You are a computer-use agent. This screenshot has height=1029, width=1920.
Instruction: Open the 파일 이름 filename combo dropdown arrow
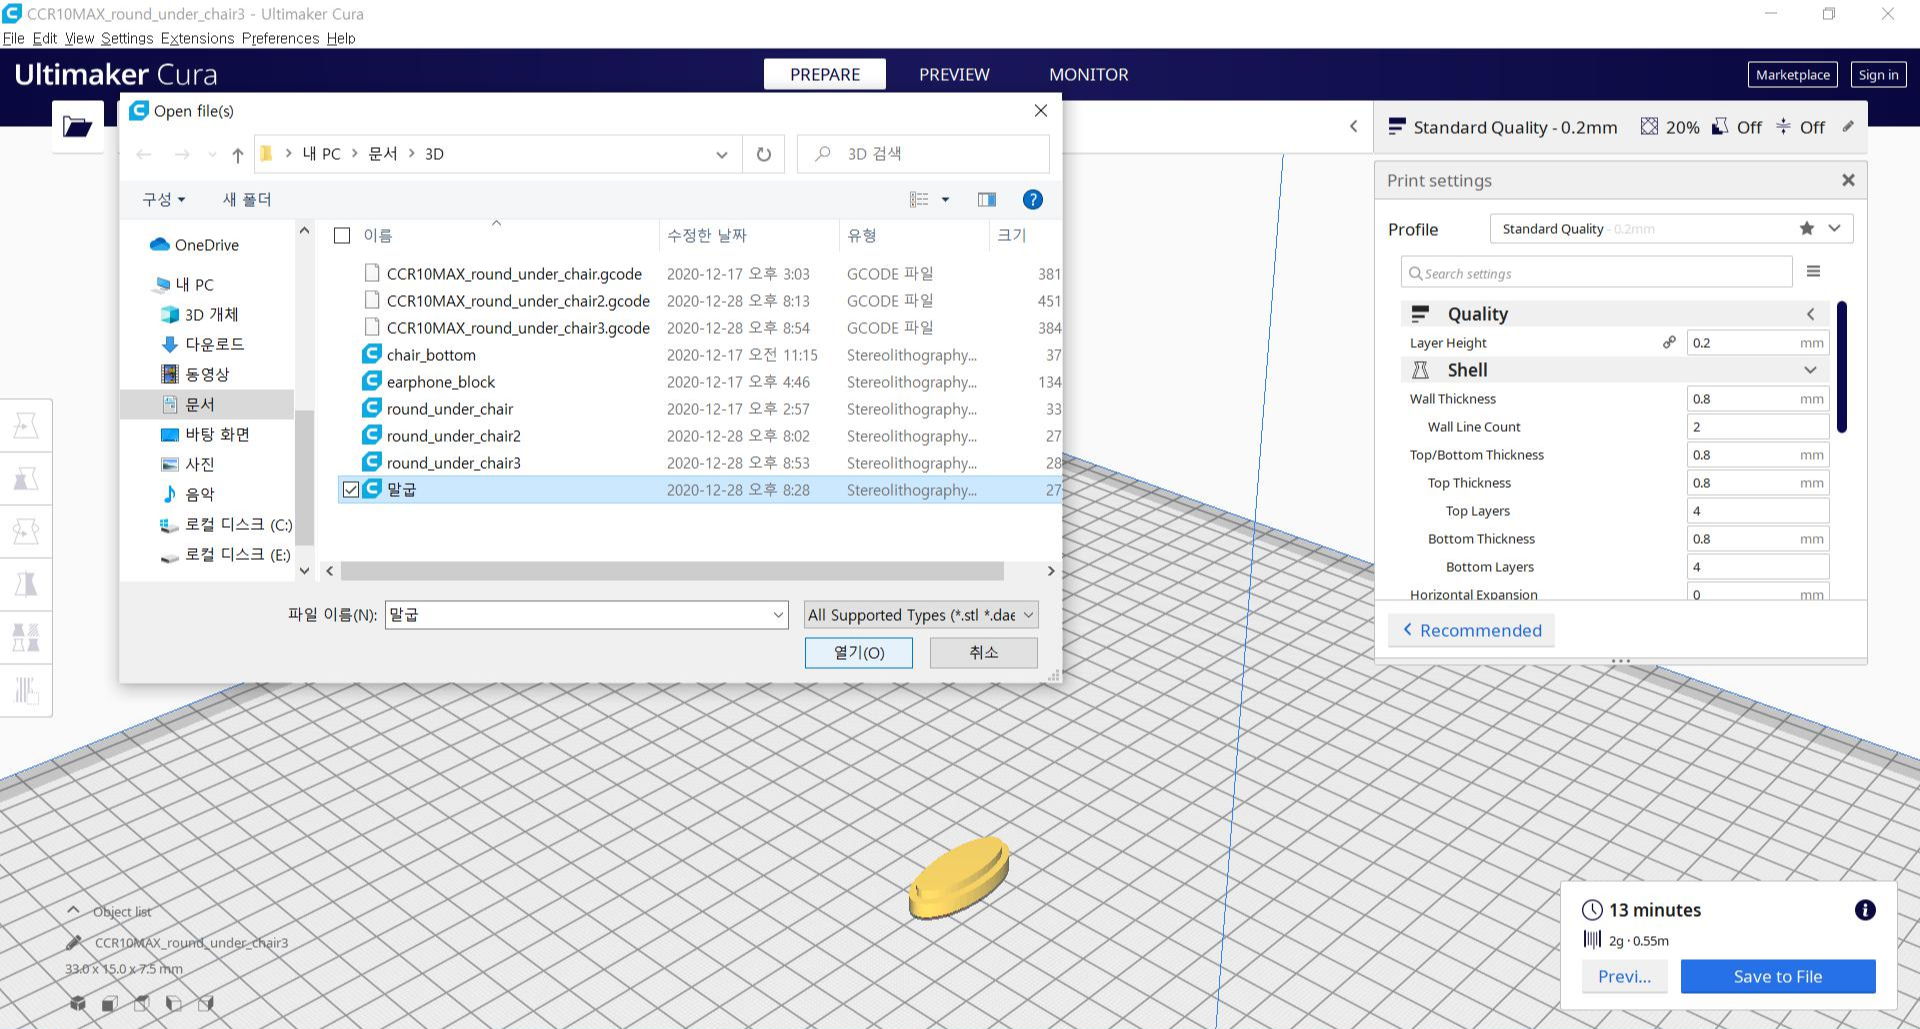(x=778, y=615)
